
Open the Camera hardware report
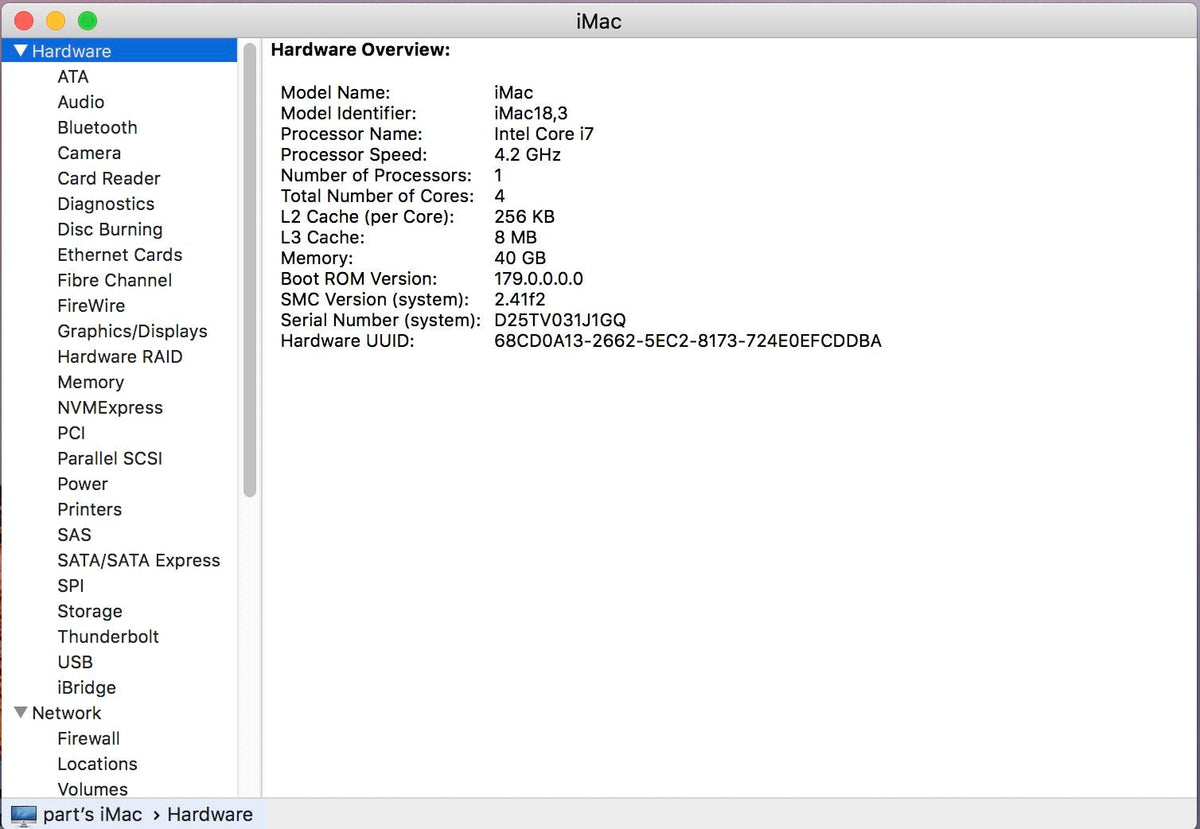pyautogui.click(x=89, y=153)
